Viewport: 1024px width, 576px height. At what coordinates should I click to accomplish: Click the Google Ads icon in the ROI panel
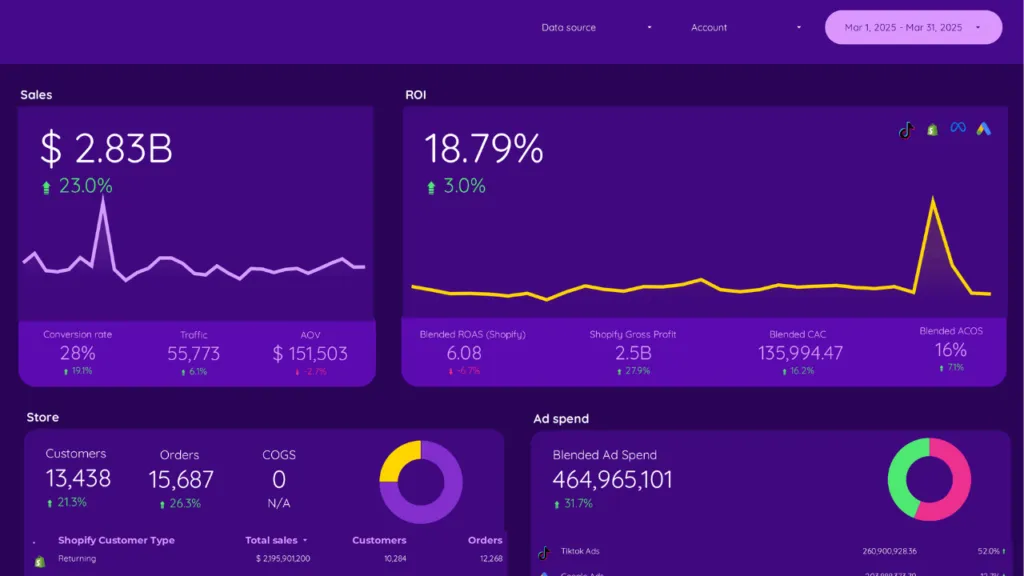[x=983, y=128]
